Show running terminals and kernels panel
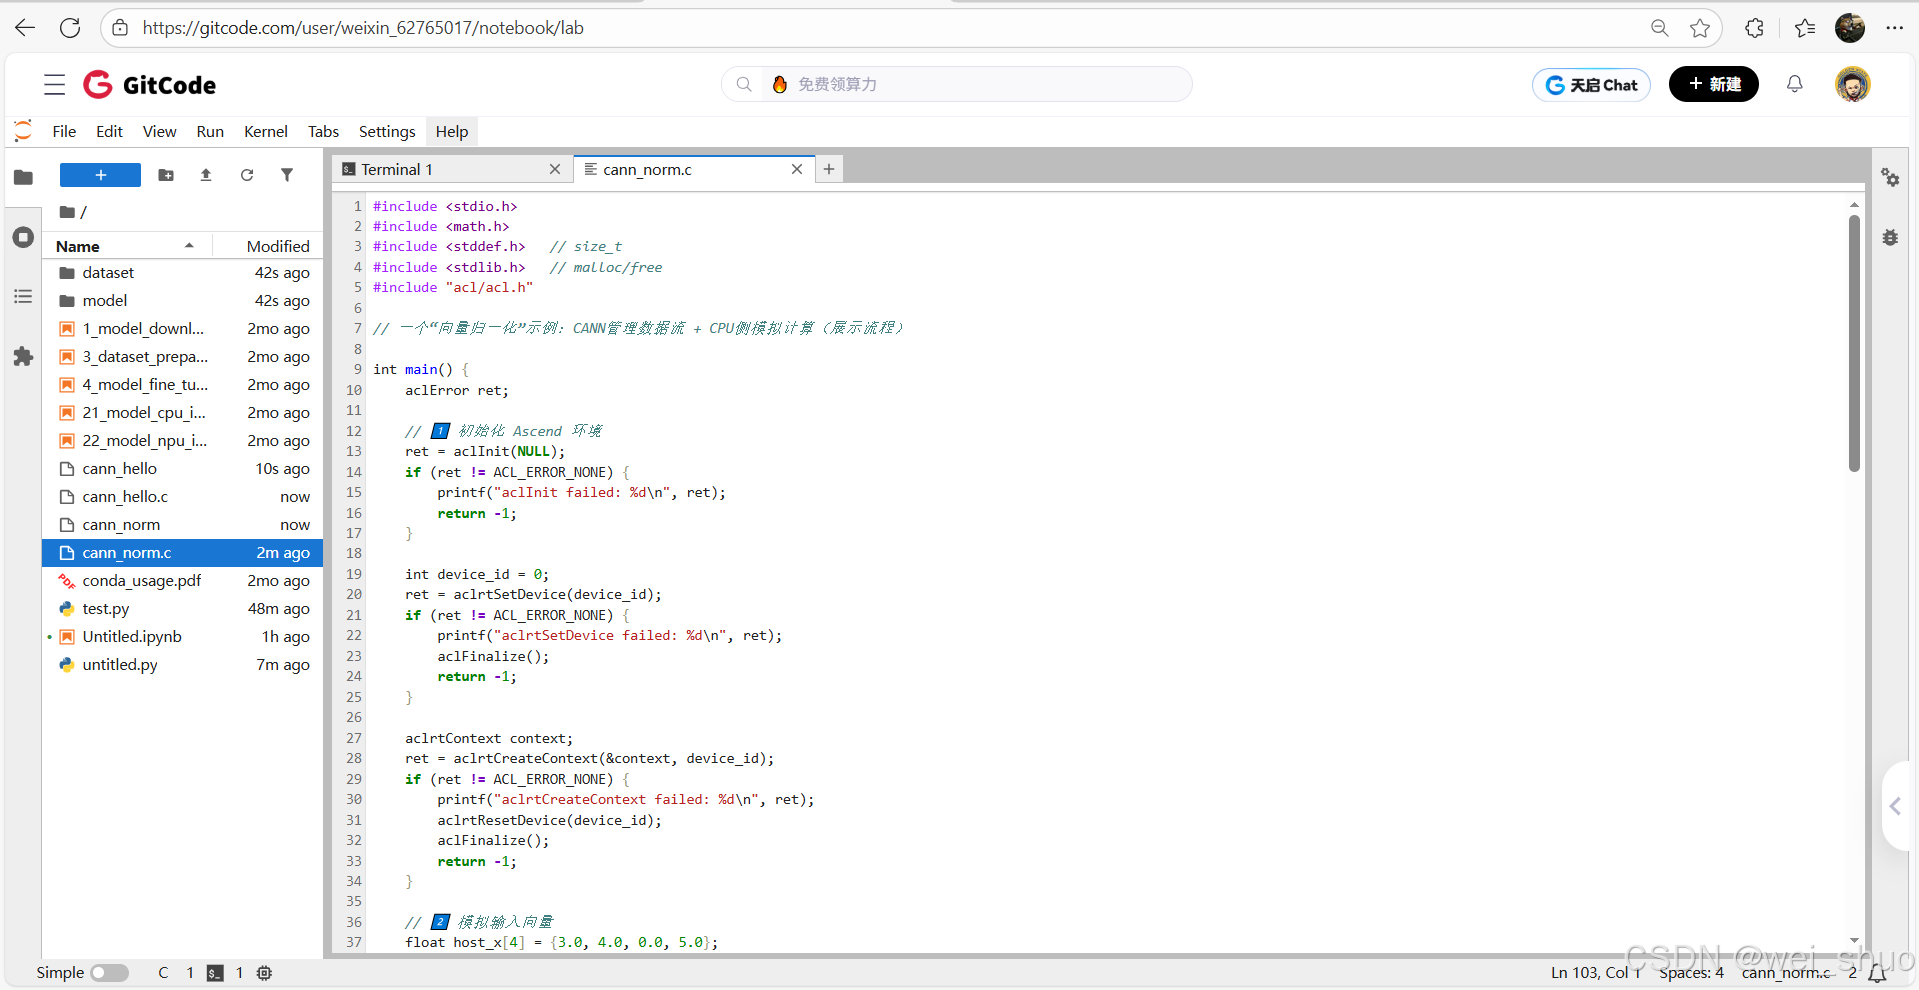The image size is (1919, 990). pos(23,237)
